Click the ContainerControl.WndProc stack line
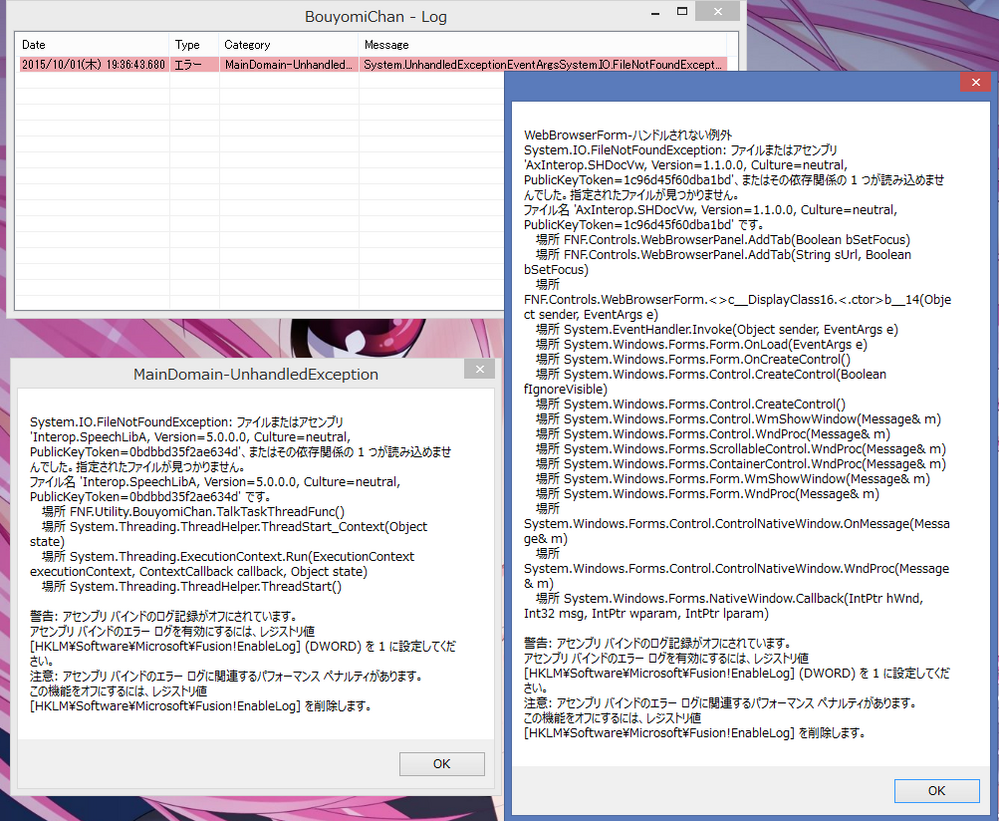The width and height of the screenshot is (999, 821). click(x=741, y=464)
